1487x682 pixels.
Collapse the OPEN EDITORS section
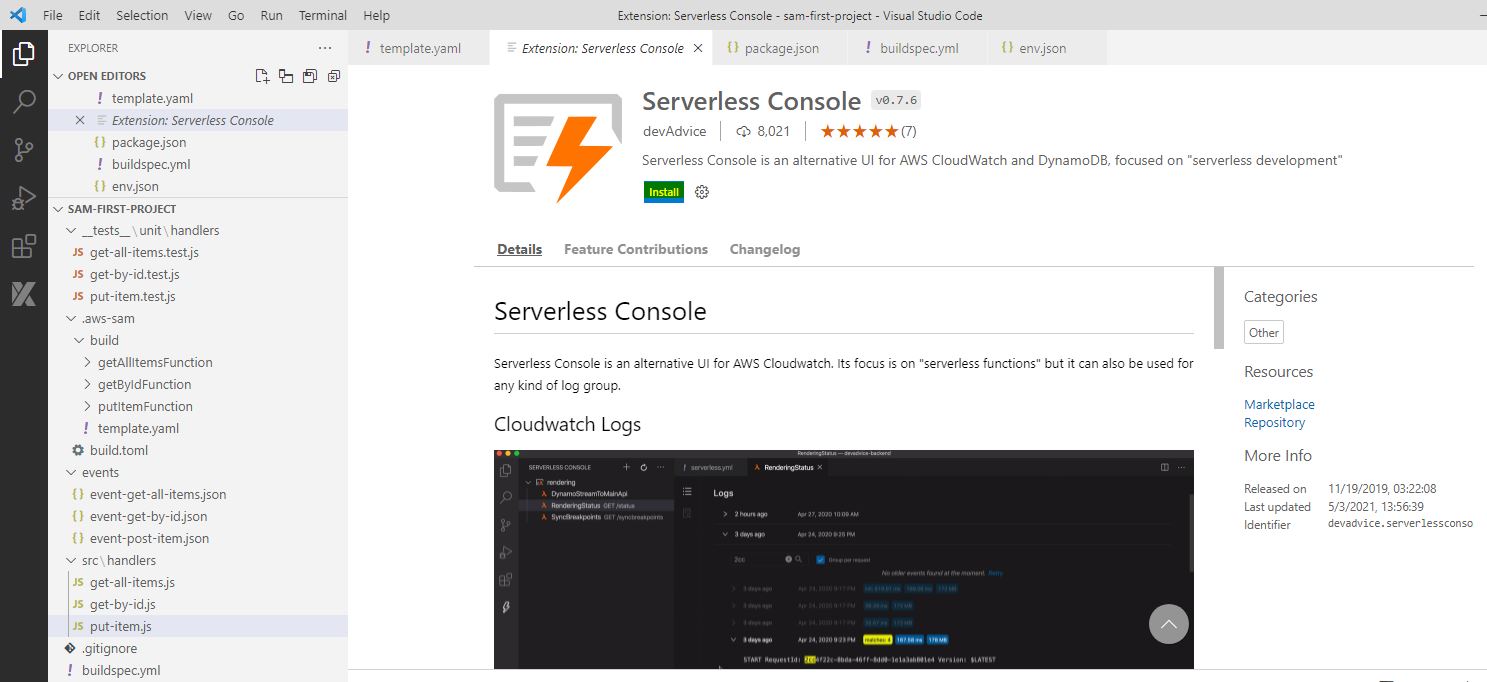(x=59, y=76)
